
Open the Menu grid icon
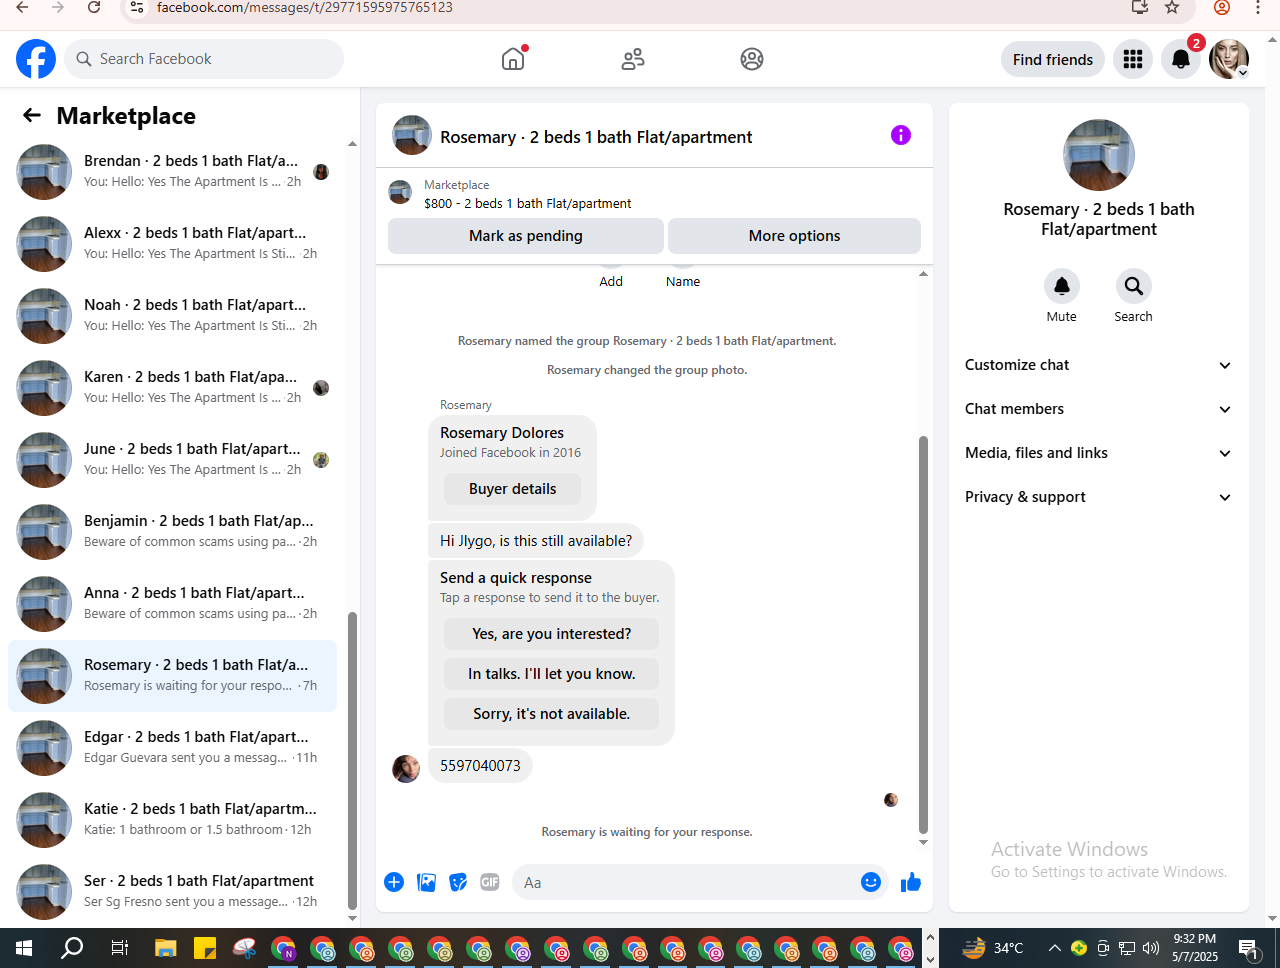pos(1133,59)
